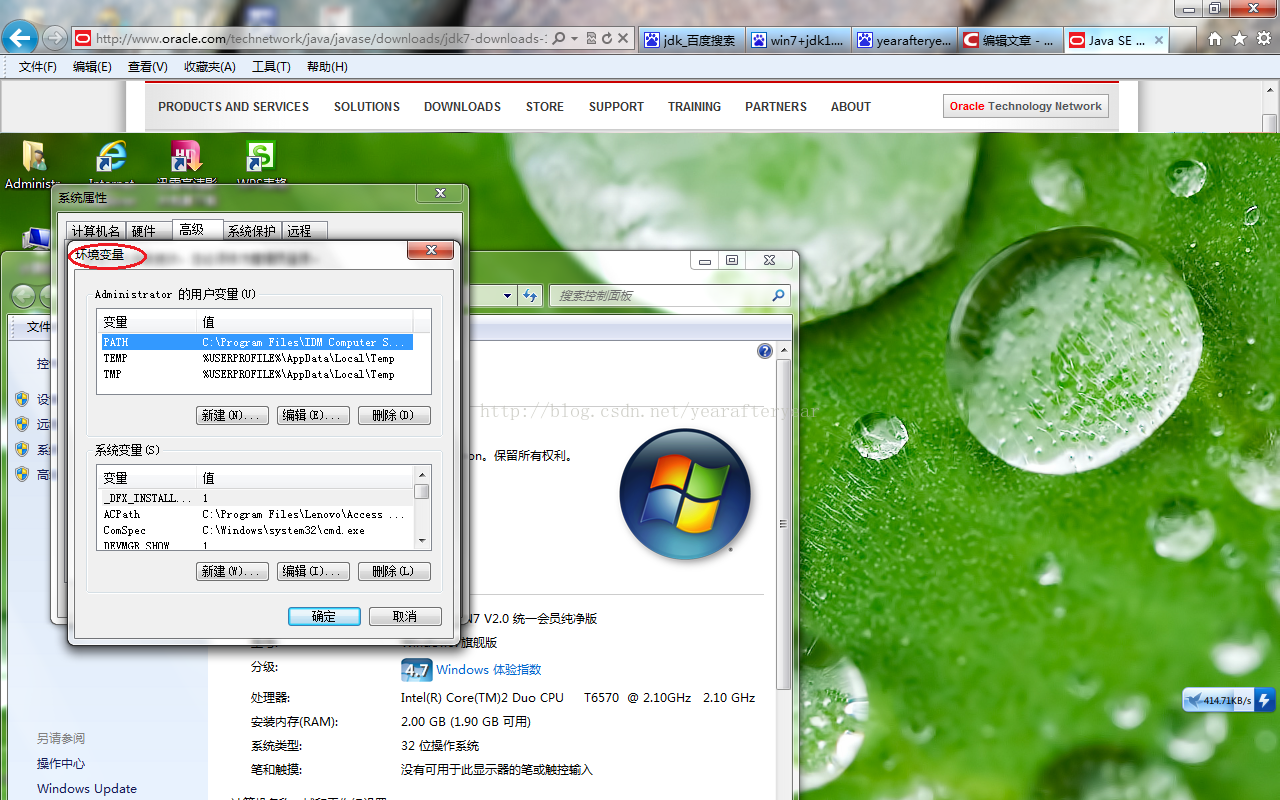Select the TMP user variable row
Image resolution: width=1280 pixels, height=800 pixels.
tap(257, 374)
